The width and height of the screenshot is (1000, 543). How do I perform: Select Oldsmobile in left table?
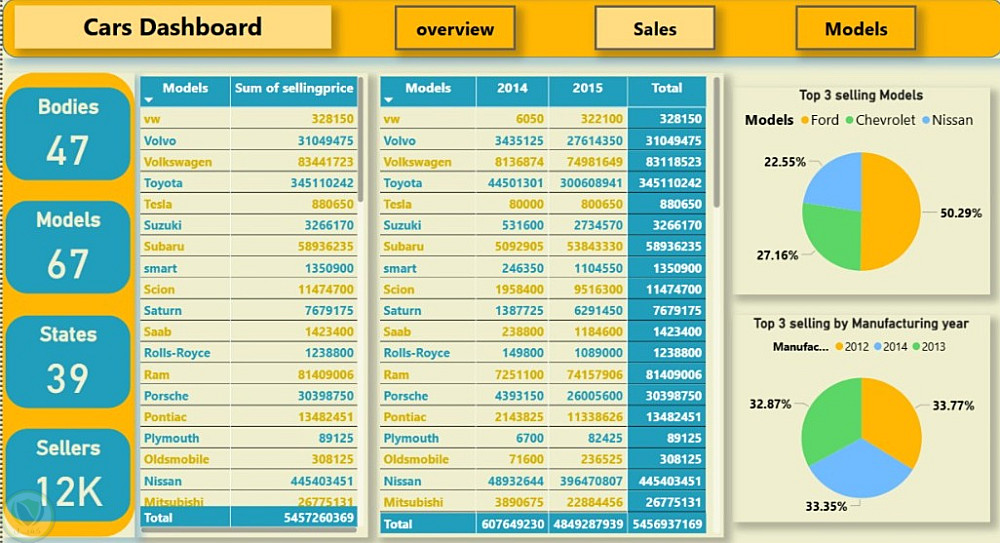click(x=176, y=459)
